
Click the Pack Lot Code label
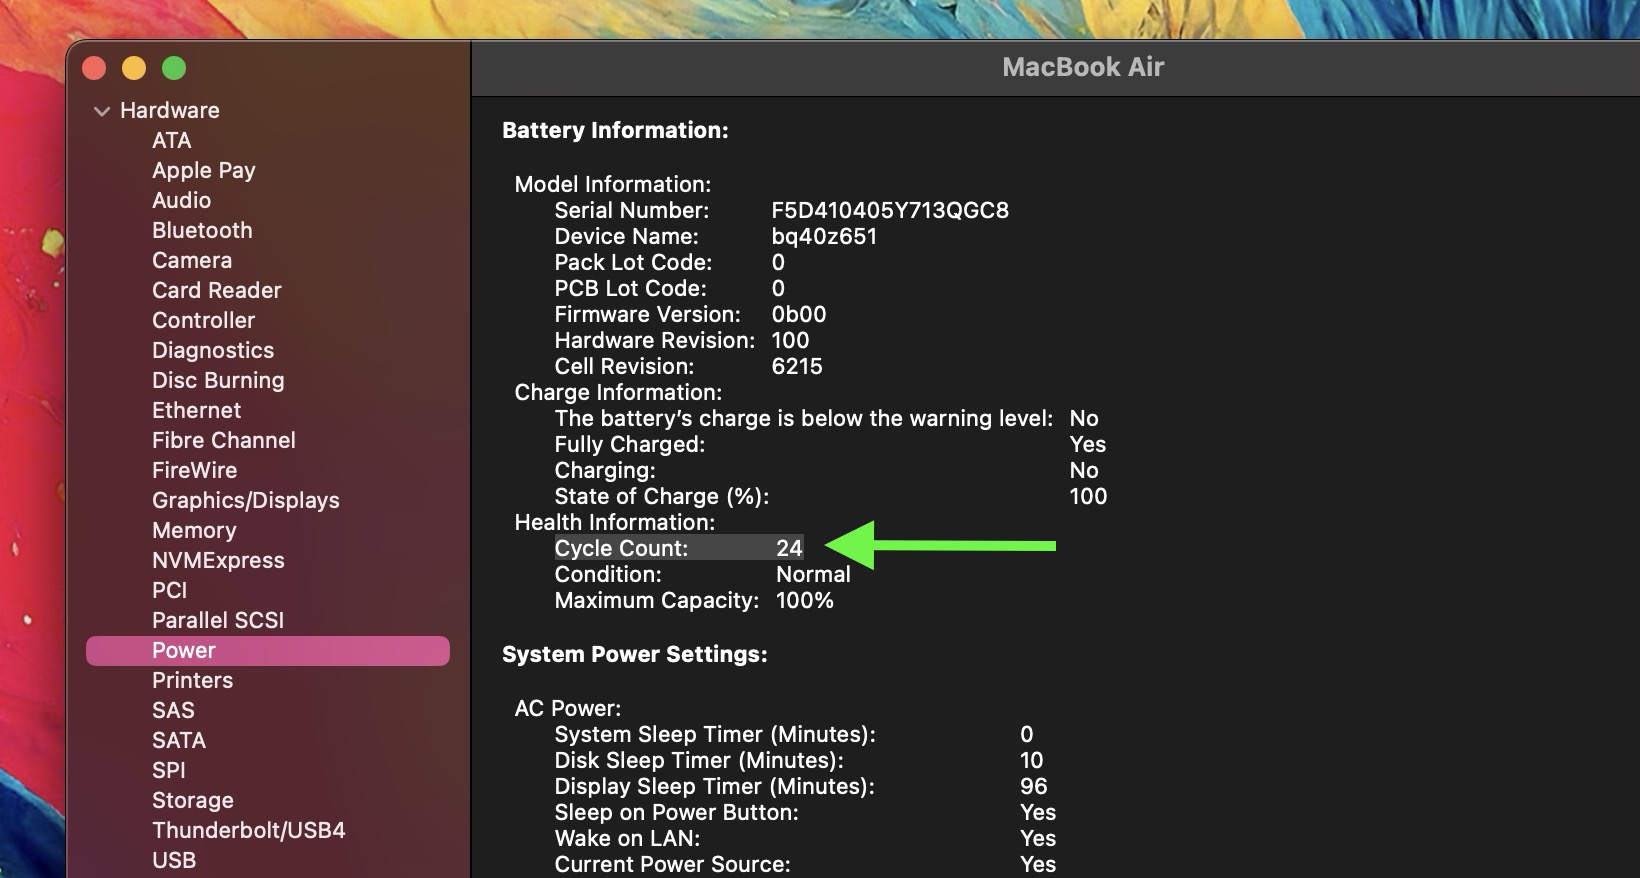(x=633, y=262)
